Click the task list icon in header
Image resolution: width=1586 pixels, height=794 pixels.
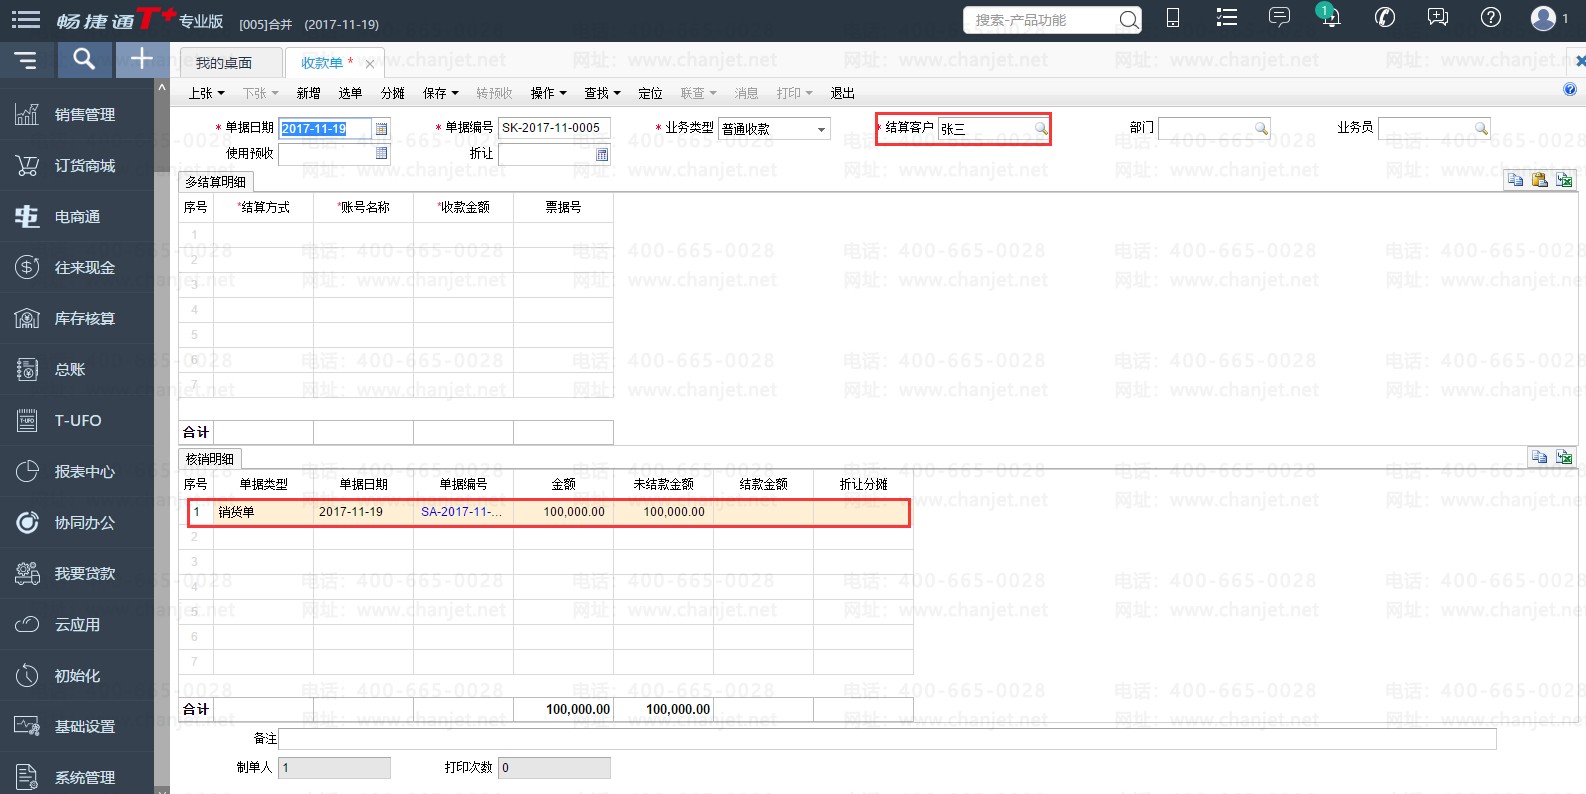[1226, 18]
